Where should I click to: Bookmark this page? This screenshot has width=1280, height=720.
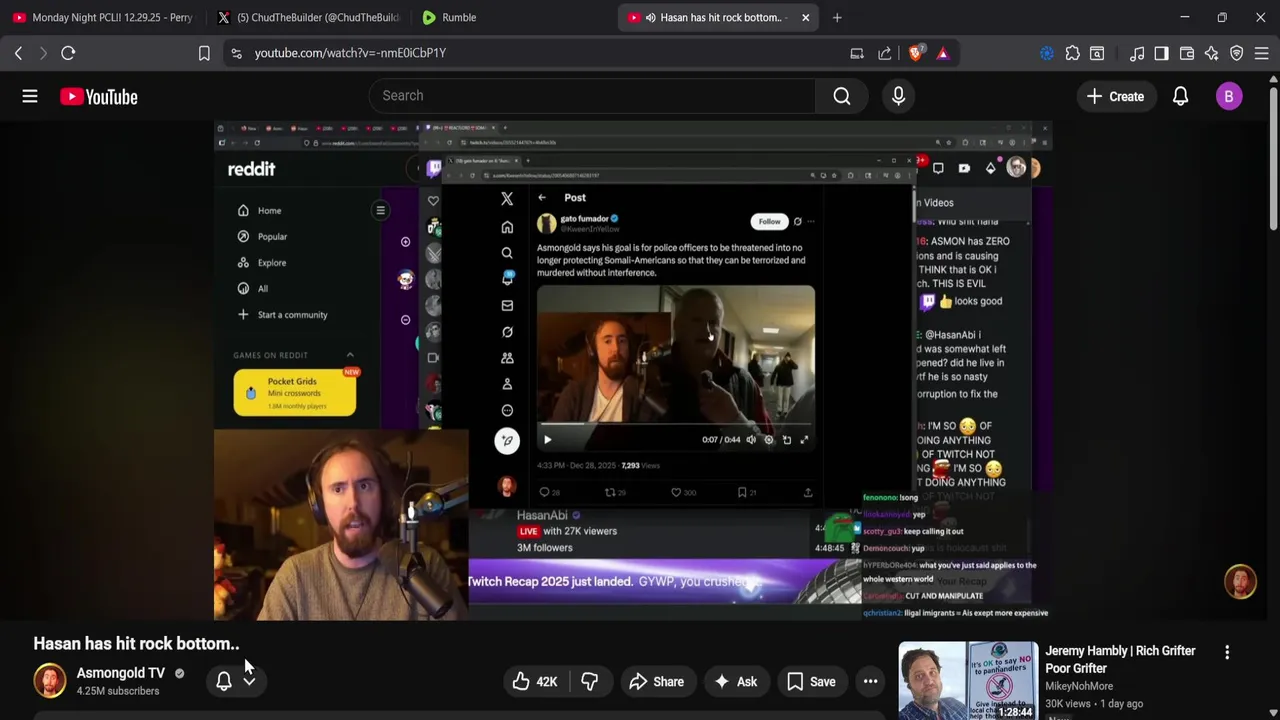(x=204, y=53)
